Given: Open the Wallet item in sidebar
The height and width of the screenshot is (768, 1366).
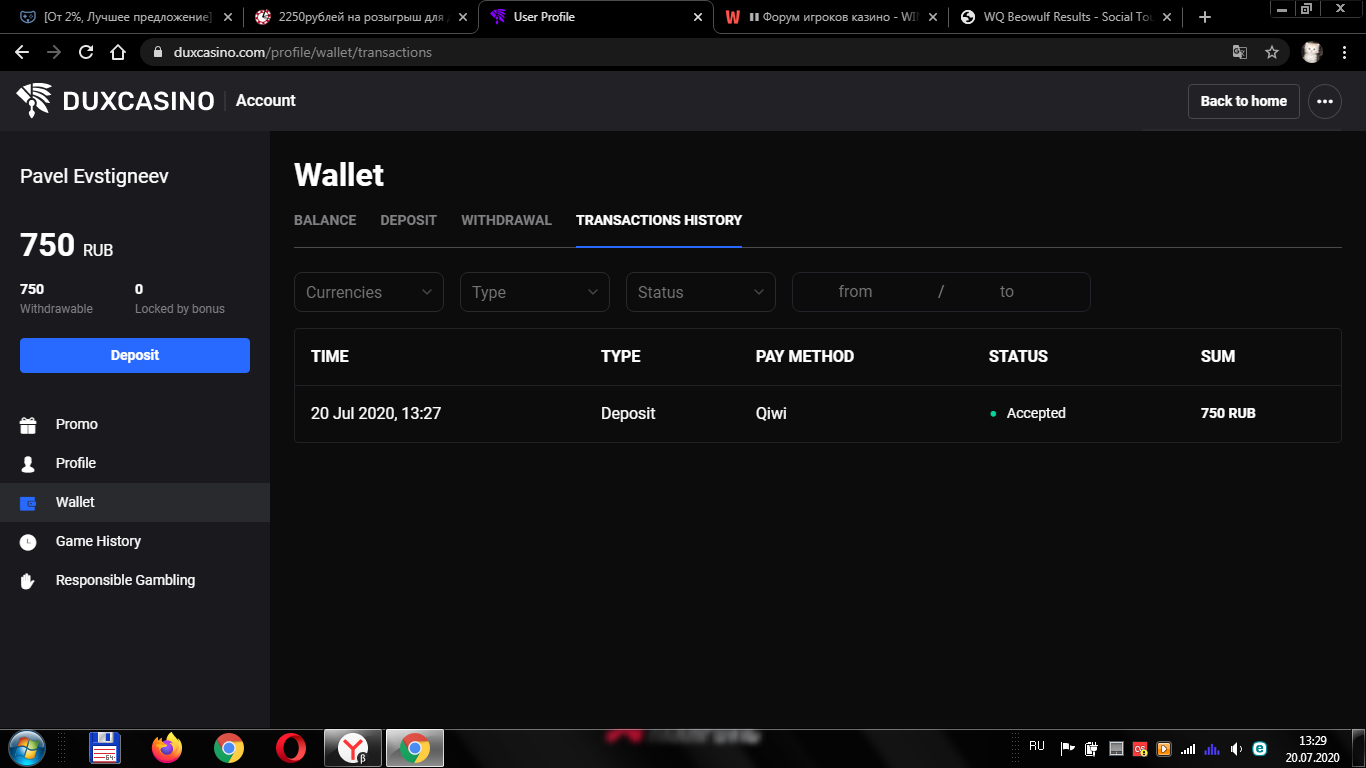Looking at the screenshot, I should tap(75, 502).
